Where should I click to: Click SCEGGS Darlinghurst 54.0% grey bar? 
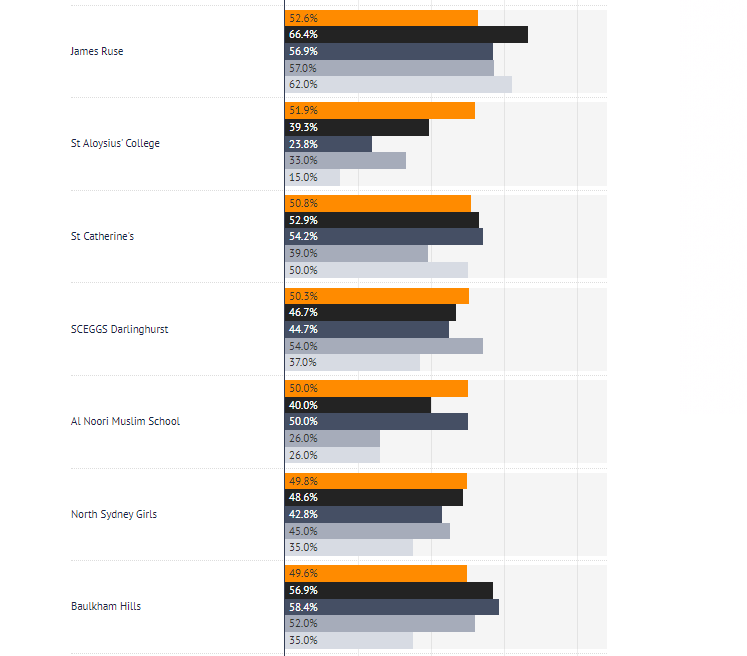[384, 346]
